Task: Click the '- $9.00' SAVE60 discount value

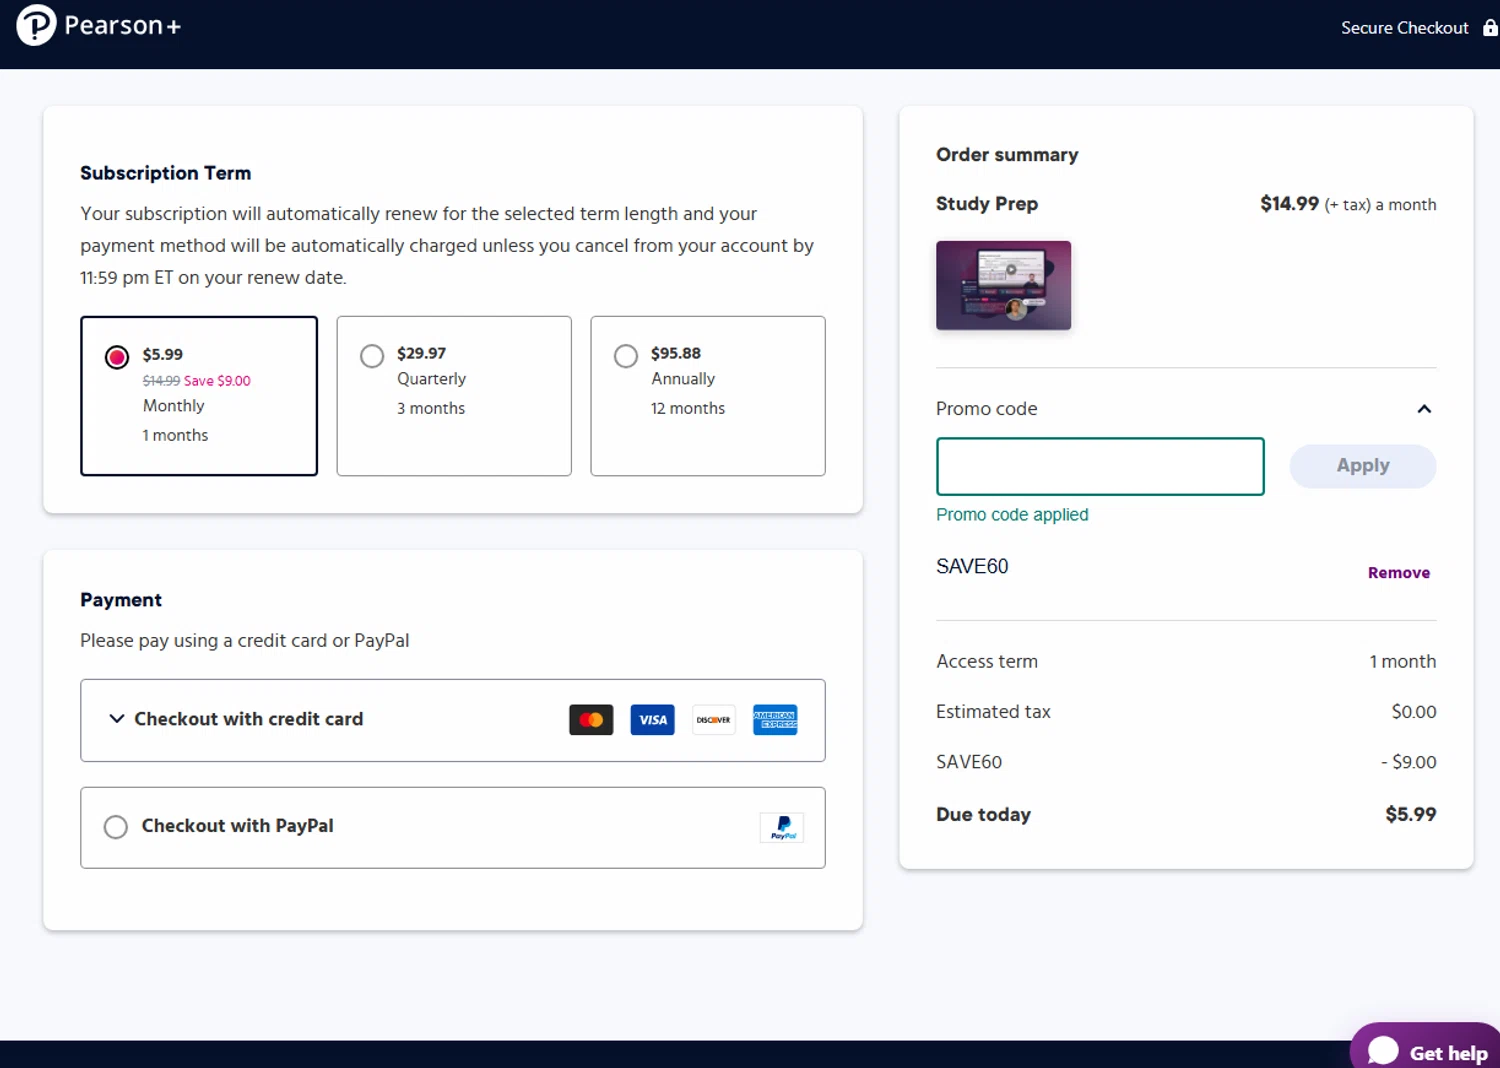Action: (1409, 762)
